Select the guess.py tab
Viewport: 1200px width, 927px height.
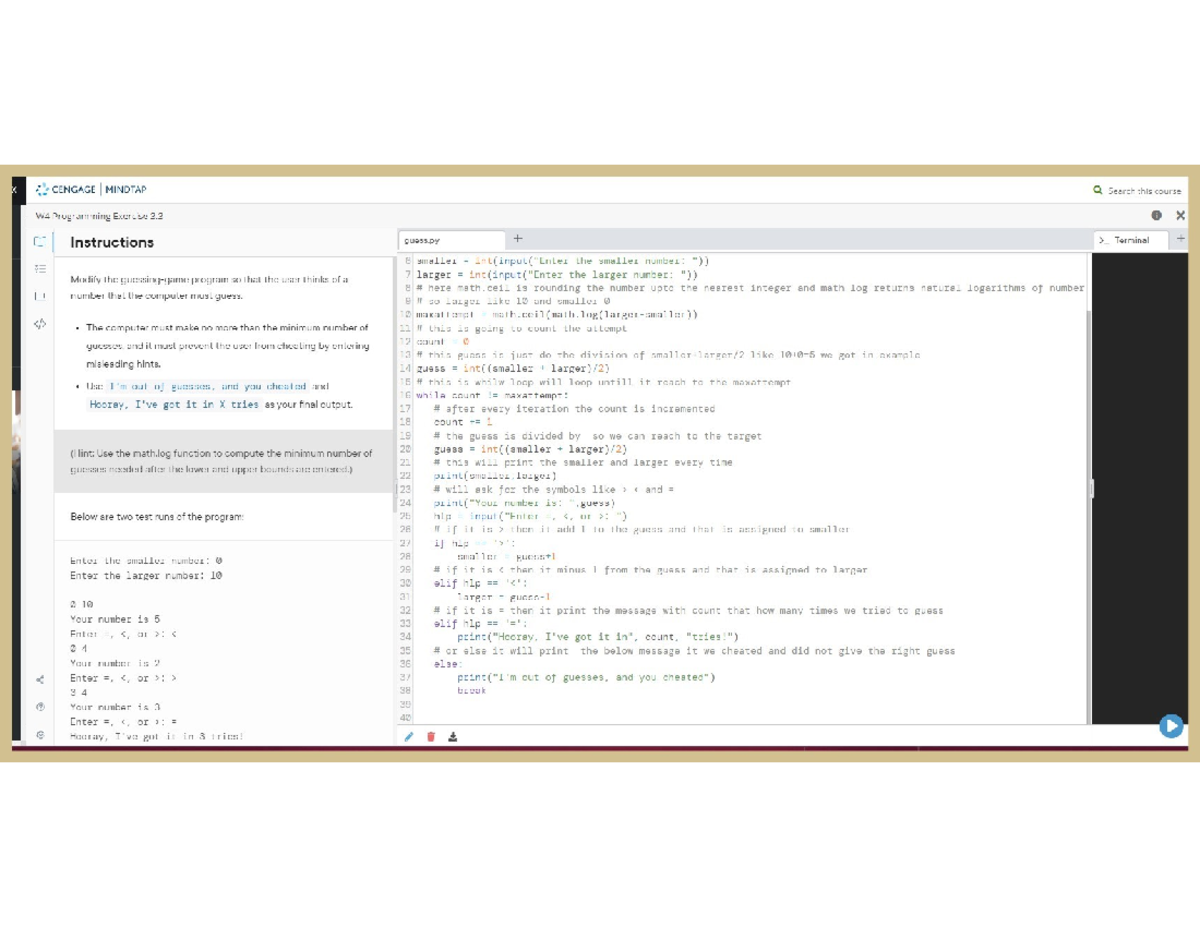click(x=424, y=240)
